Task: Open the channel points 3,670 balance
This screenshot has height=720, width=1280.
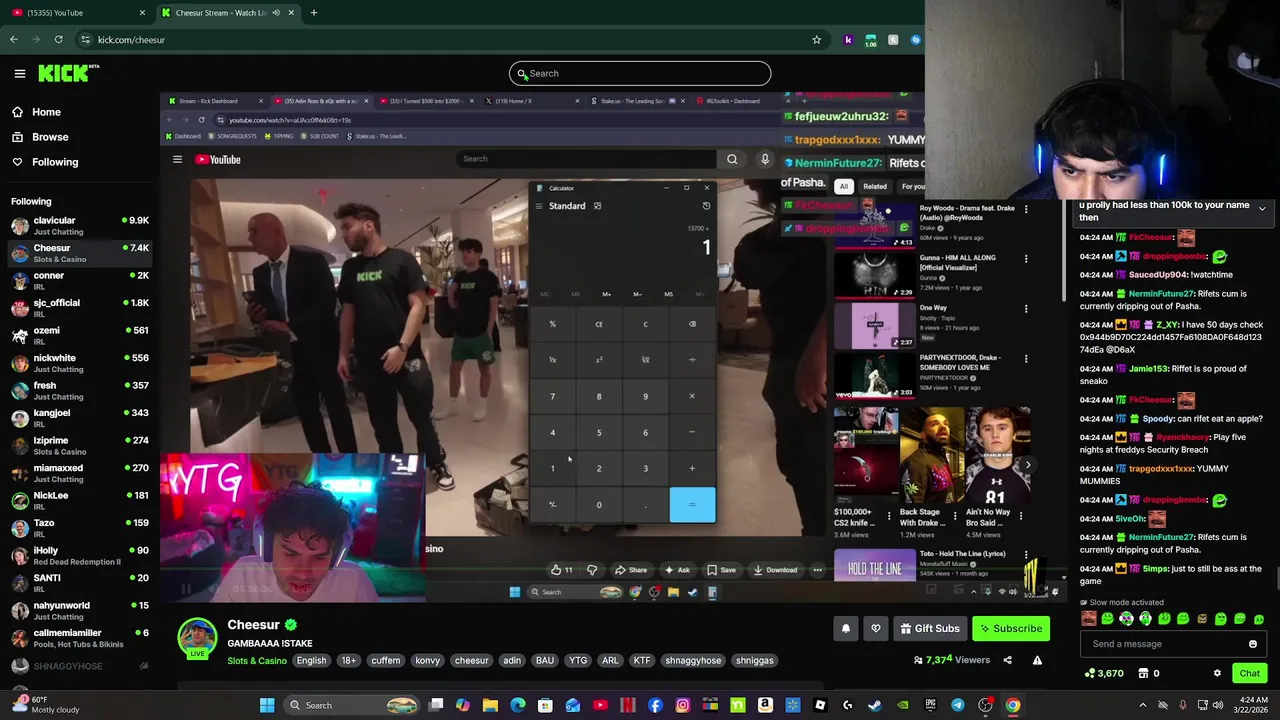Action: click(x=1105, y=673)
